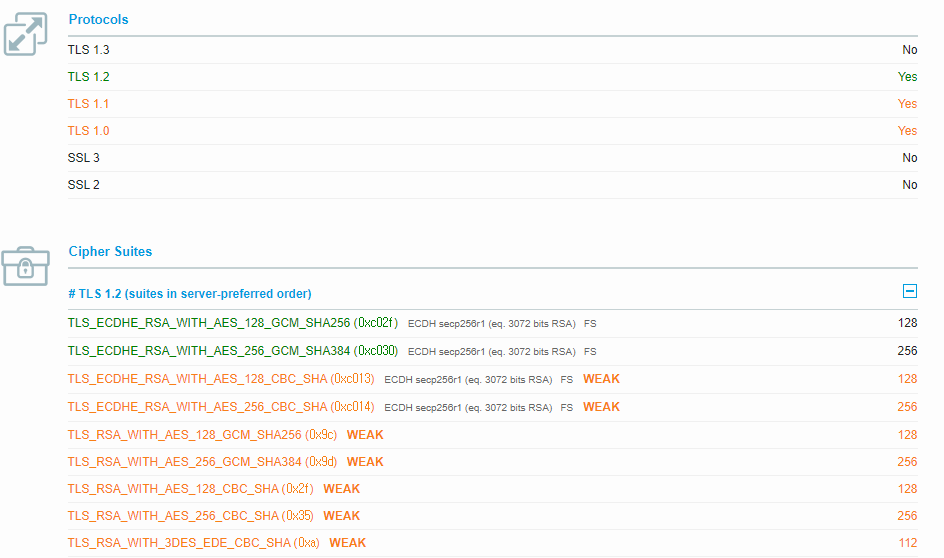This screenshot has width=944, height=558.
Task: Select the SSL 2 protocol label
Action: [x=84, y=185]
